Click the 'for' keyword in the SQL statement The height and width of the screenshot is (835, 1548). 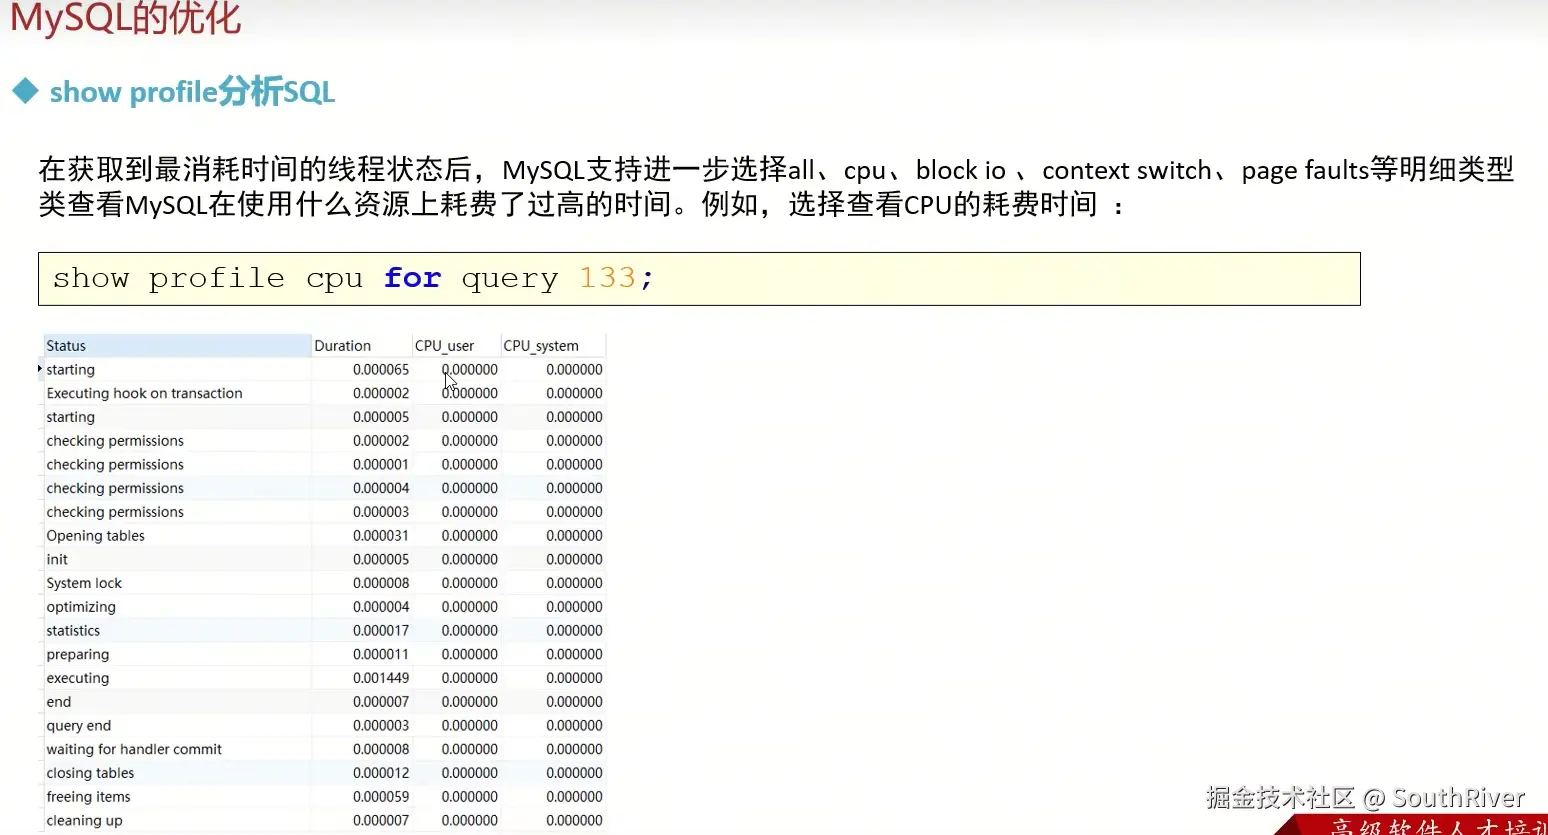412,278
